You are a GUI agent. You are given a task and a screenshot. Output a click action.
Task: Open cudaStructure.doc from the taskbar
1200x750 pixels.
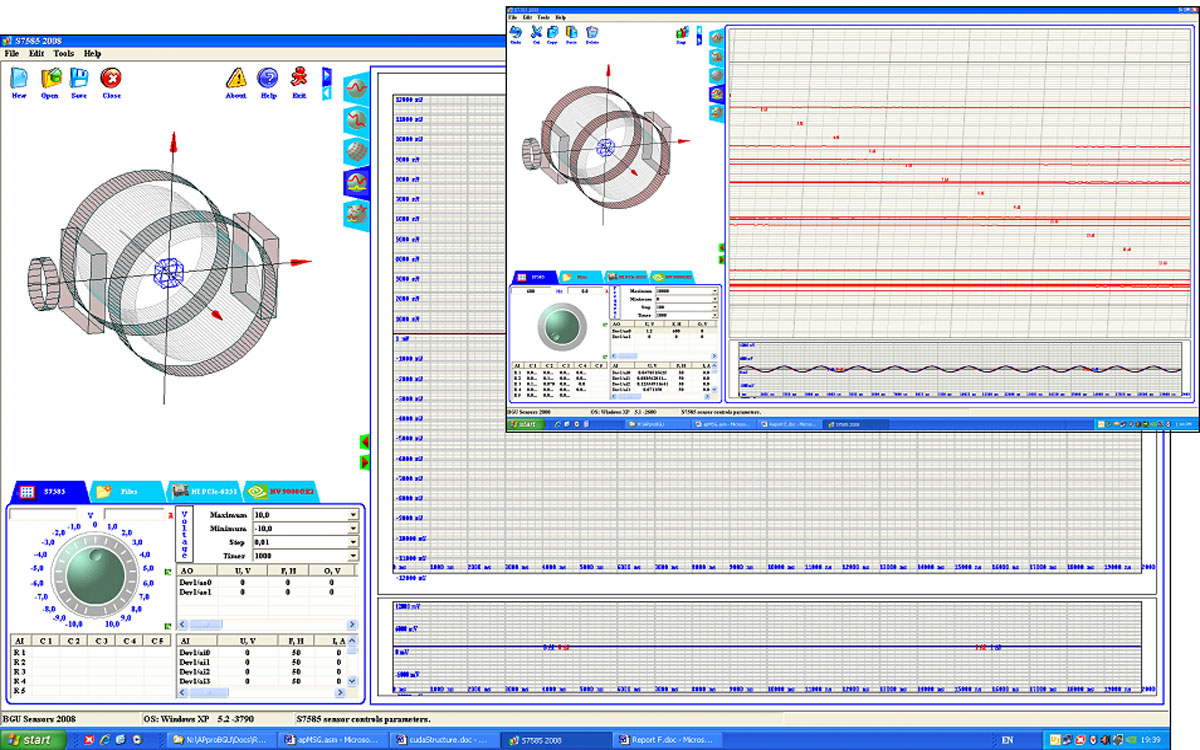pyautogui.click(x=439, y=740)
